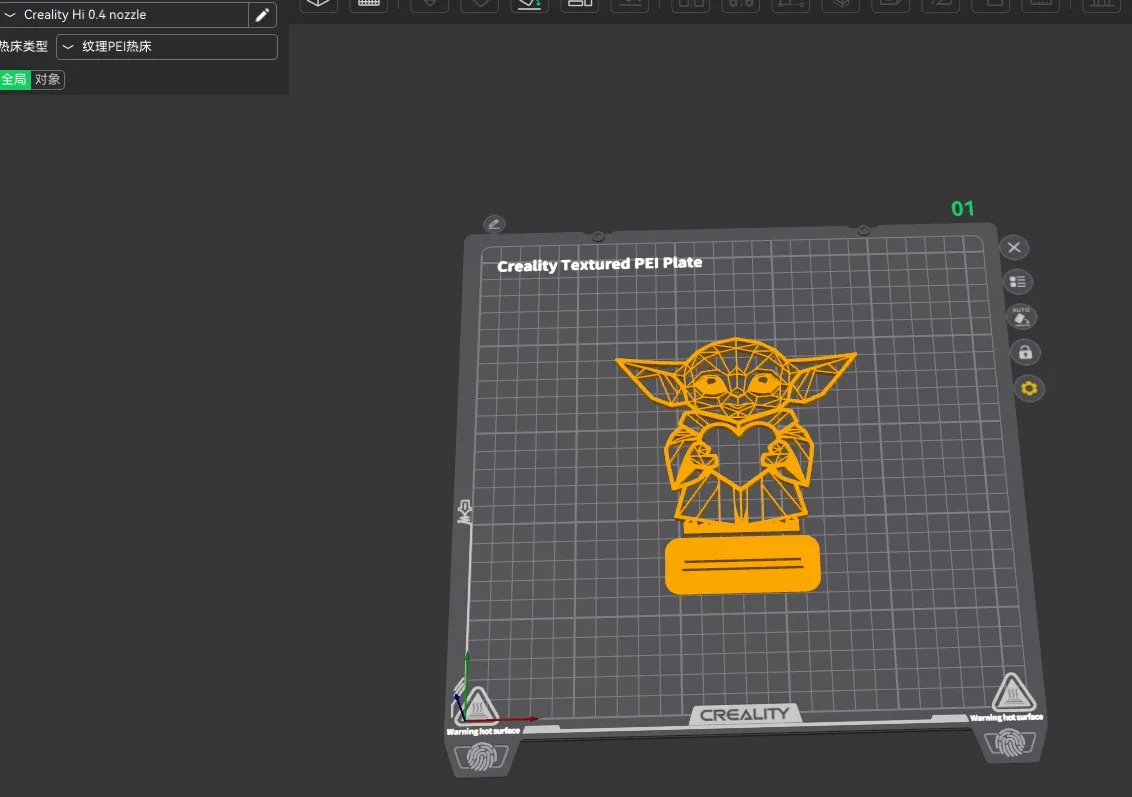
Task: Select the orange model's solid base
Action: point(742,565)
